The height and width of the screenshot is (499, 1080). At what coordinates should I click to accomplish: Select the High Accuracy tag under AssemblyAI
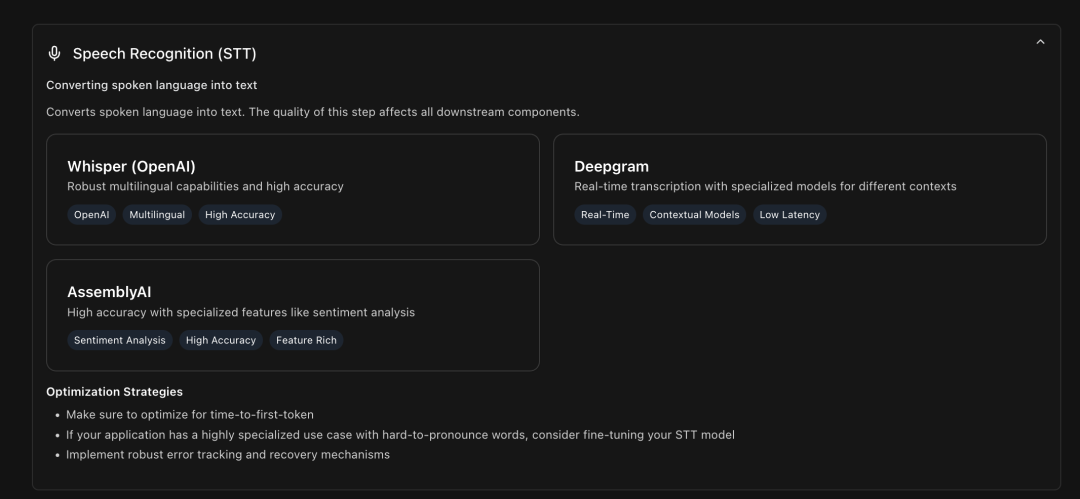tap(221, 340)
